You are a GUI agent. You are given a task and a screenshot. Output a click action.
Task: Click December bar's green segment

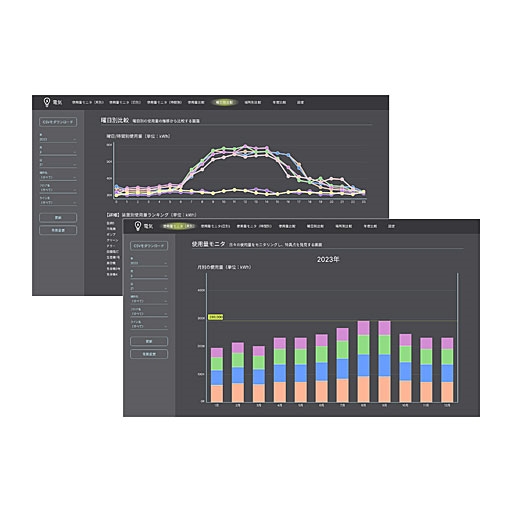tap(447, 357)
